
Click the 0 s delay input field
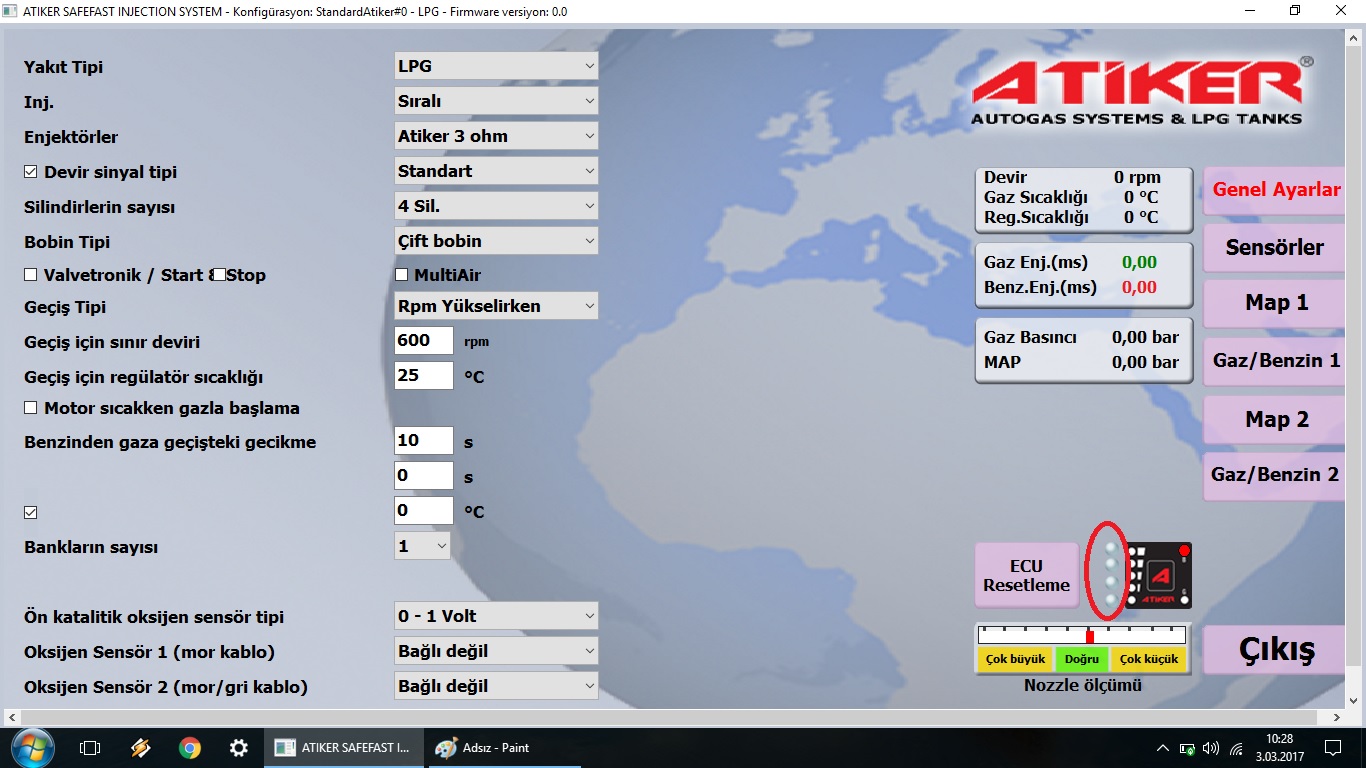pyautogui.click(x=424, y=475)
